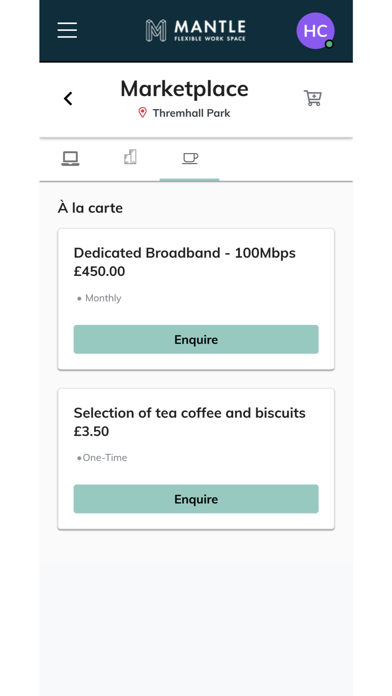Click the £450.00 price text
Viewport: 392px width, 696px height.
pyautogui.click(x=99, y=271)
